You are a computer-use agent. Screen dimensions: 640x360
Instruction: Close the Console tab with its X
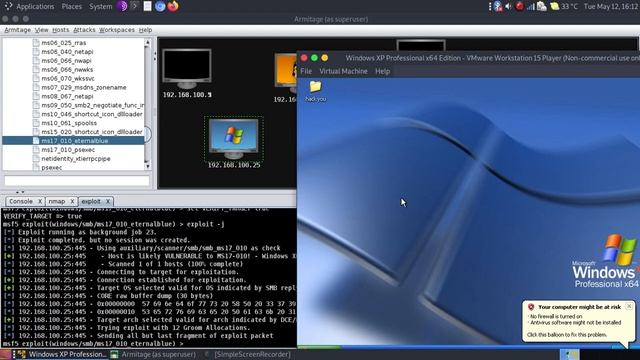(40, 201)
